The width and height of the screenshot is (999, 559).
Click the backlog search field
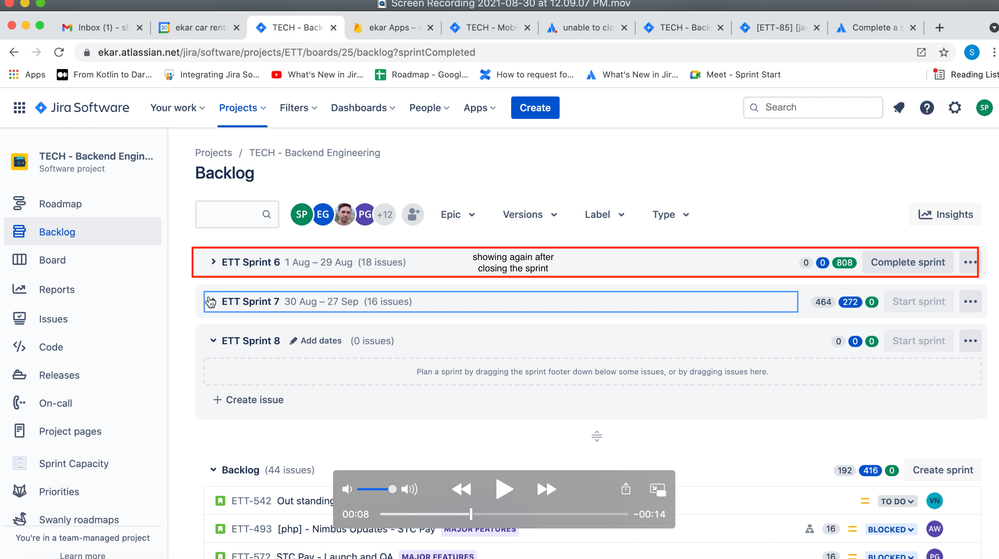(x=236, y=214)
